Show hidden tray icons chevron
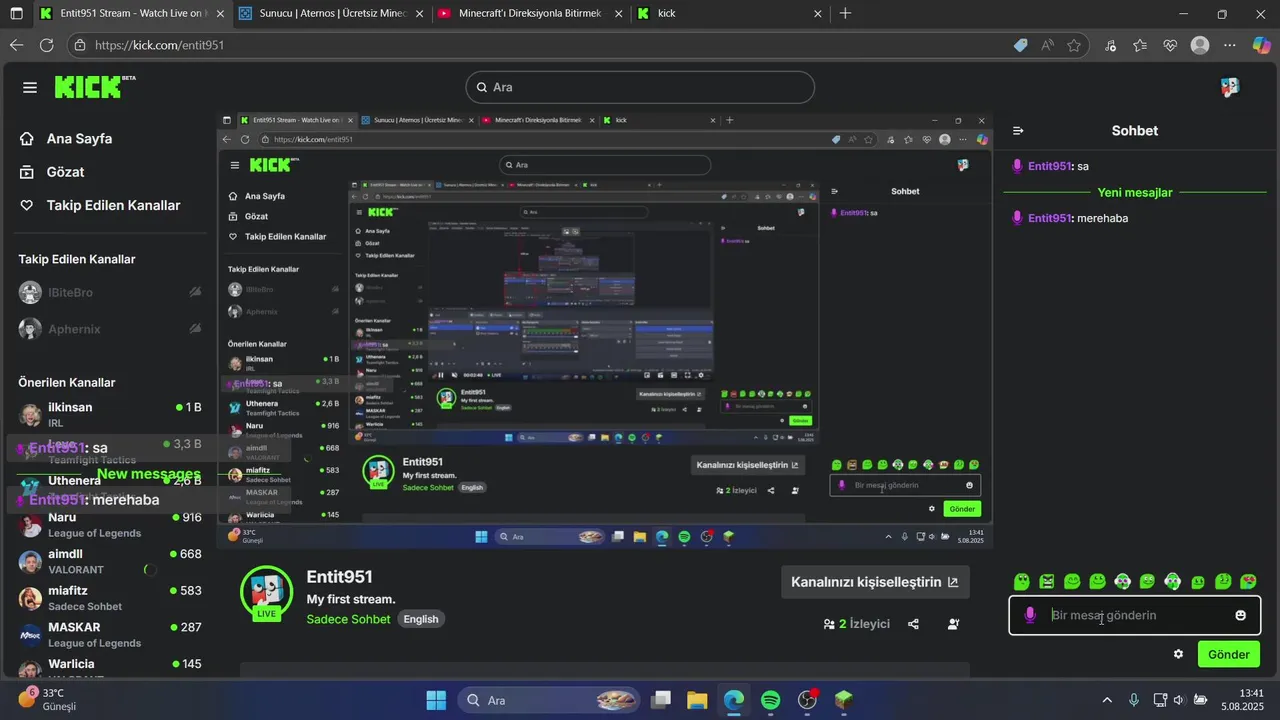 [x=1107, y=700]
